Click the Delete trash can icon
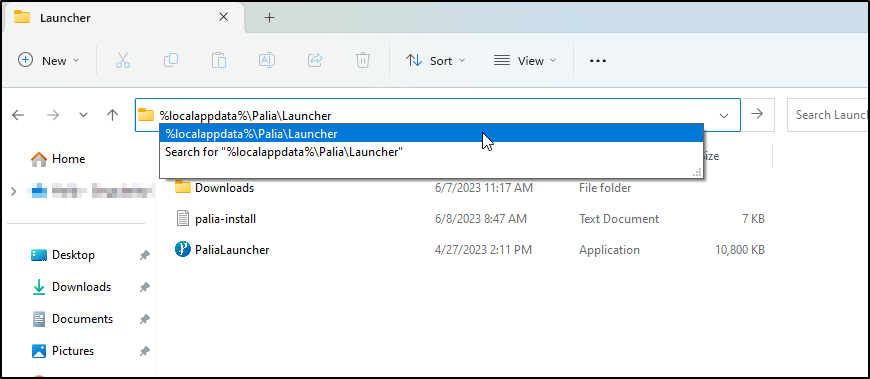This screenshot has height=379, width=870. coord(363,60)
